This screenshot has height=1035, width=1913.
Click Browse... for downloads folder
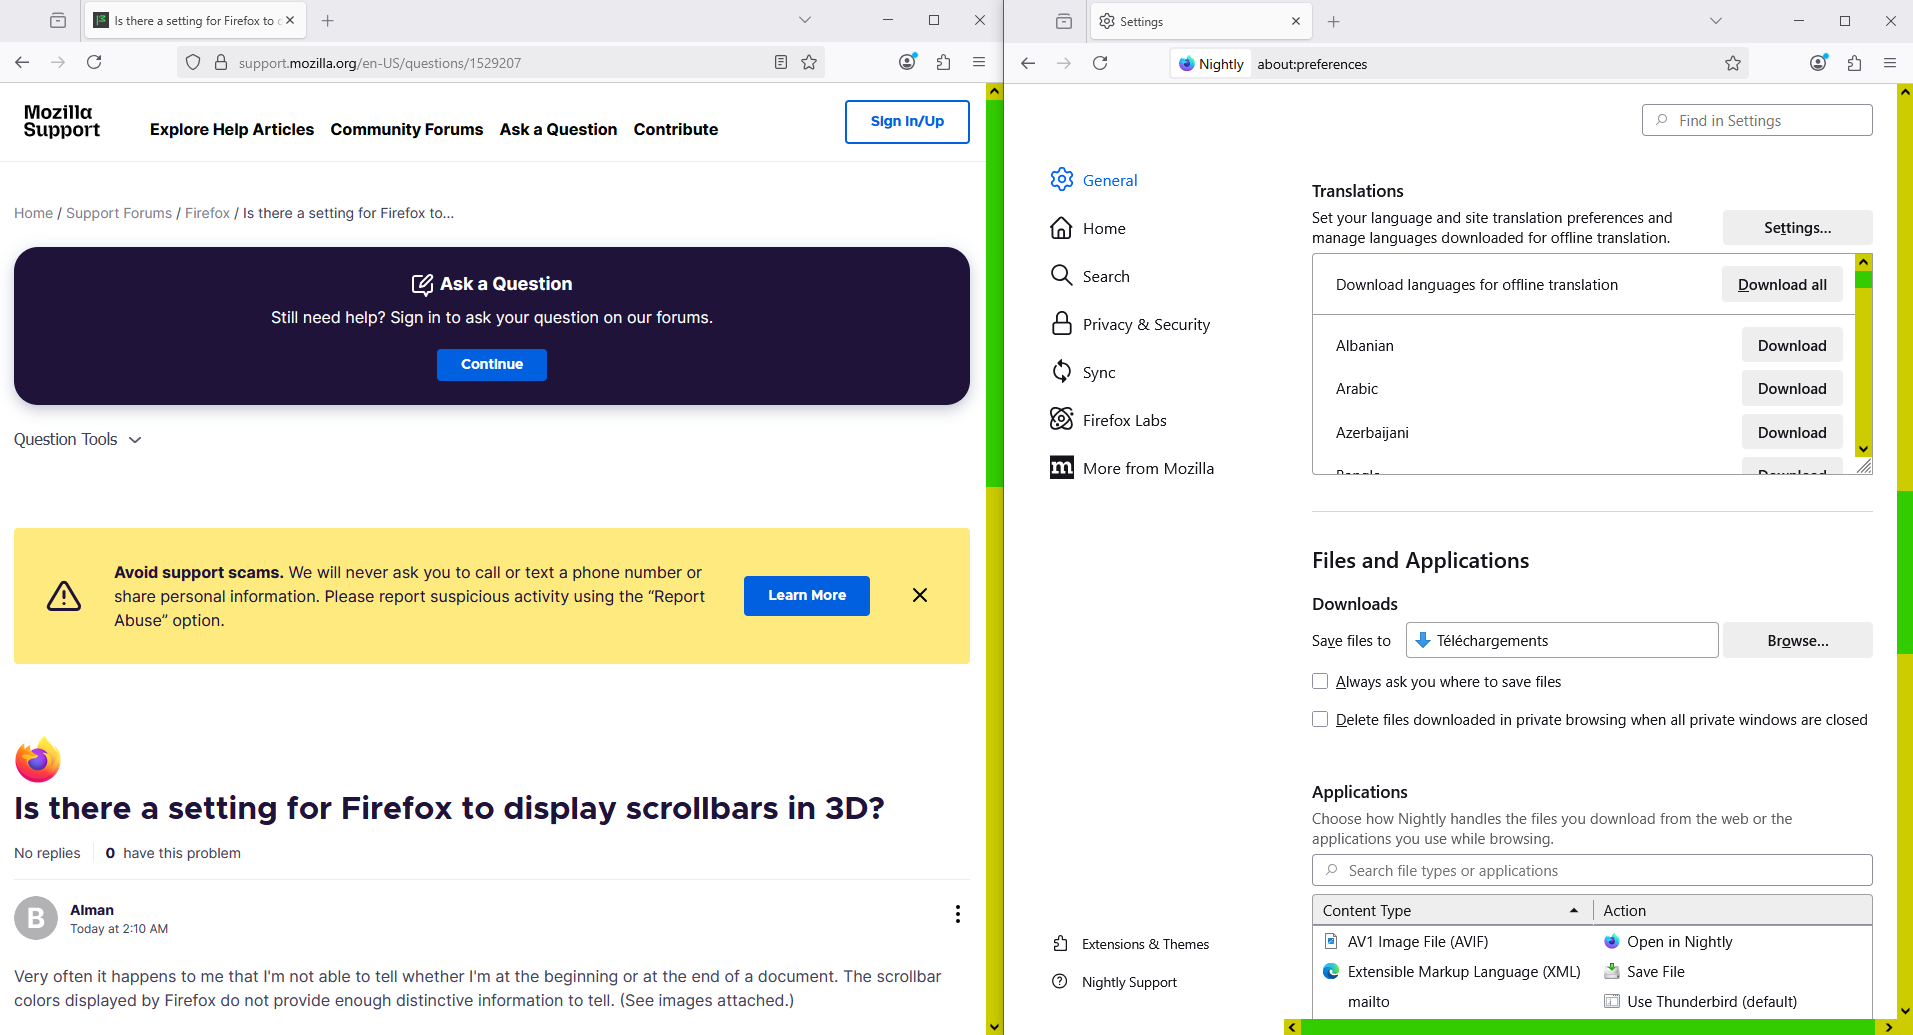[x=1797, y=640]
